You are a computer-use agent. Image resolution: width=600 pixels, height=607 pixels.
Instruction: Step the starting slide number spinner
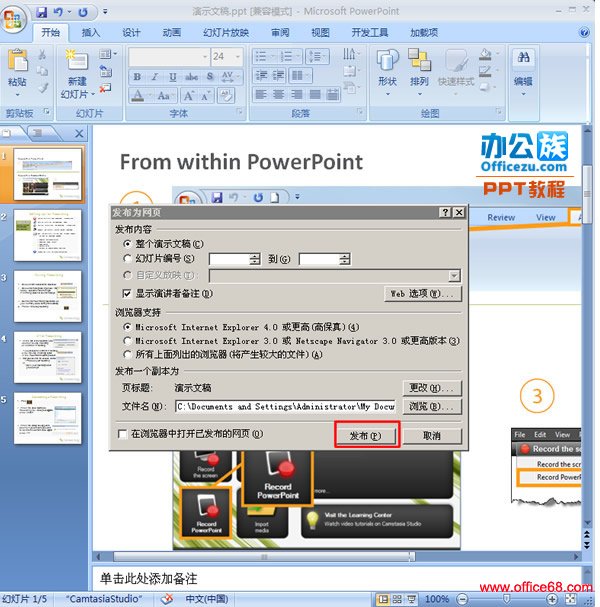tap(255, 259)
